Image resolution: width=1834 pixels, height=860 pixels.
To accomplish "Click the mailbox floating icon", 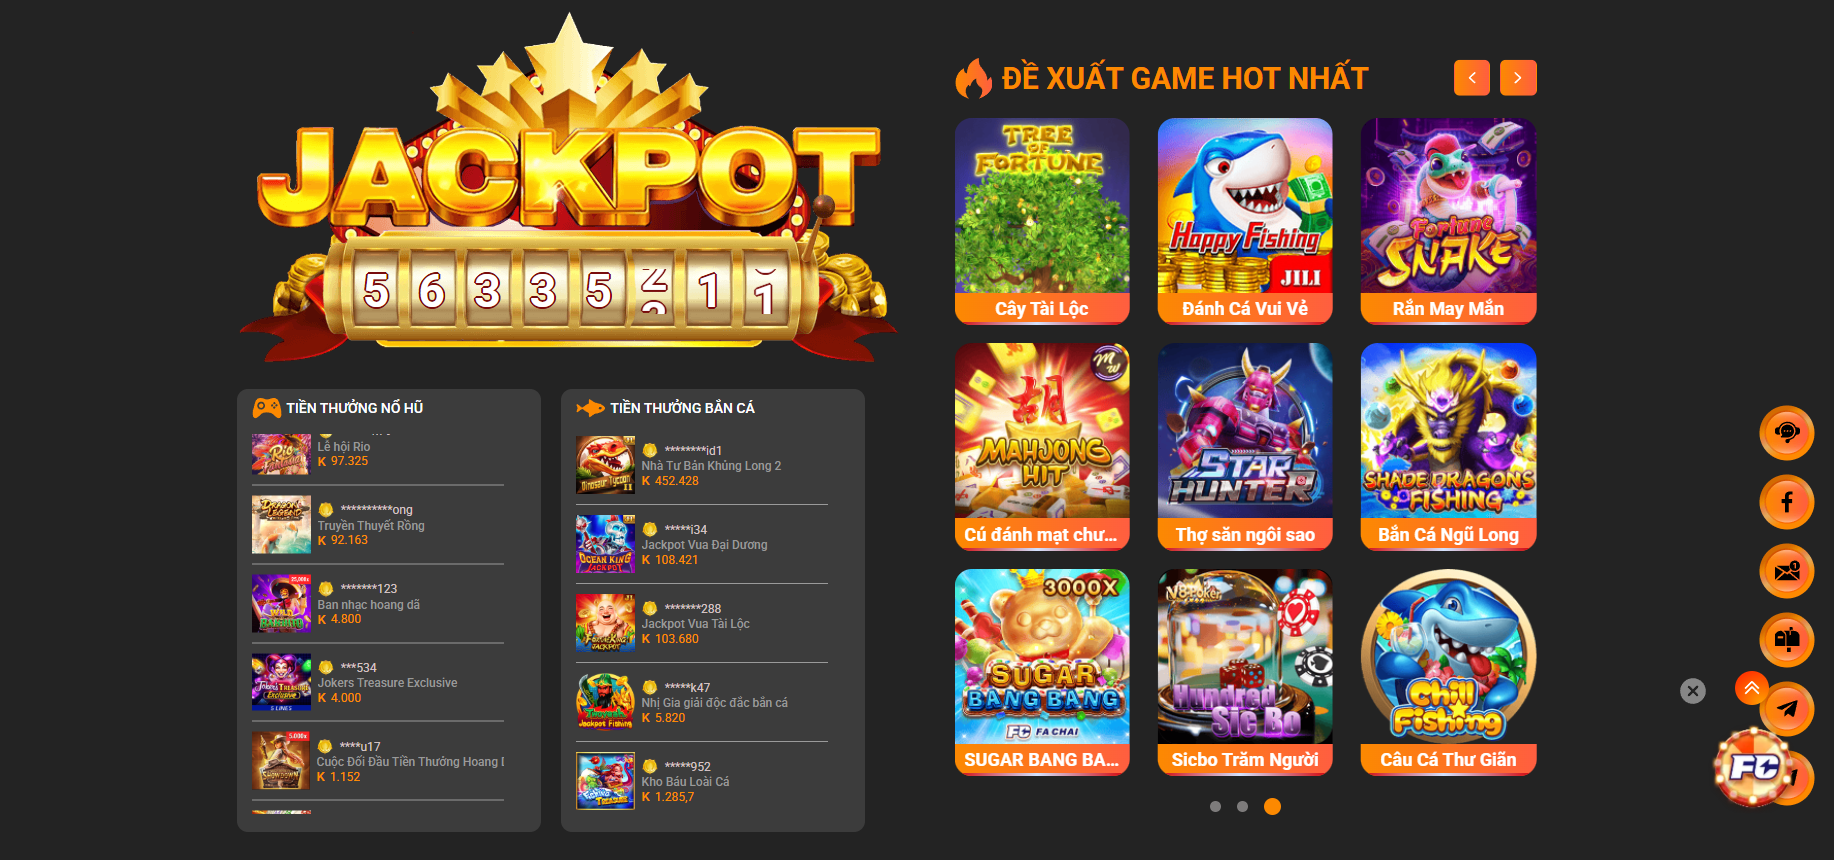I will coord(1786,639).
